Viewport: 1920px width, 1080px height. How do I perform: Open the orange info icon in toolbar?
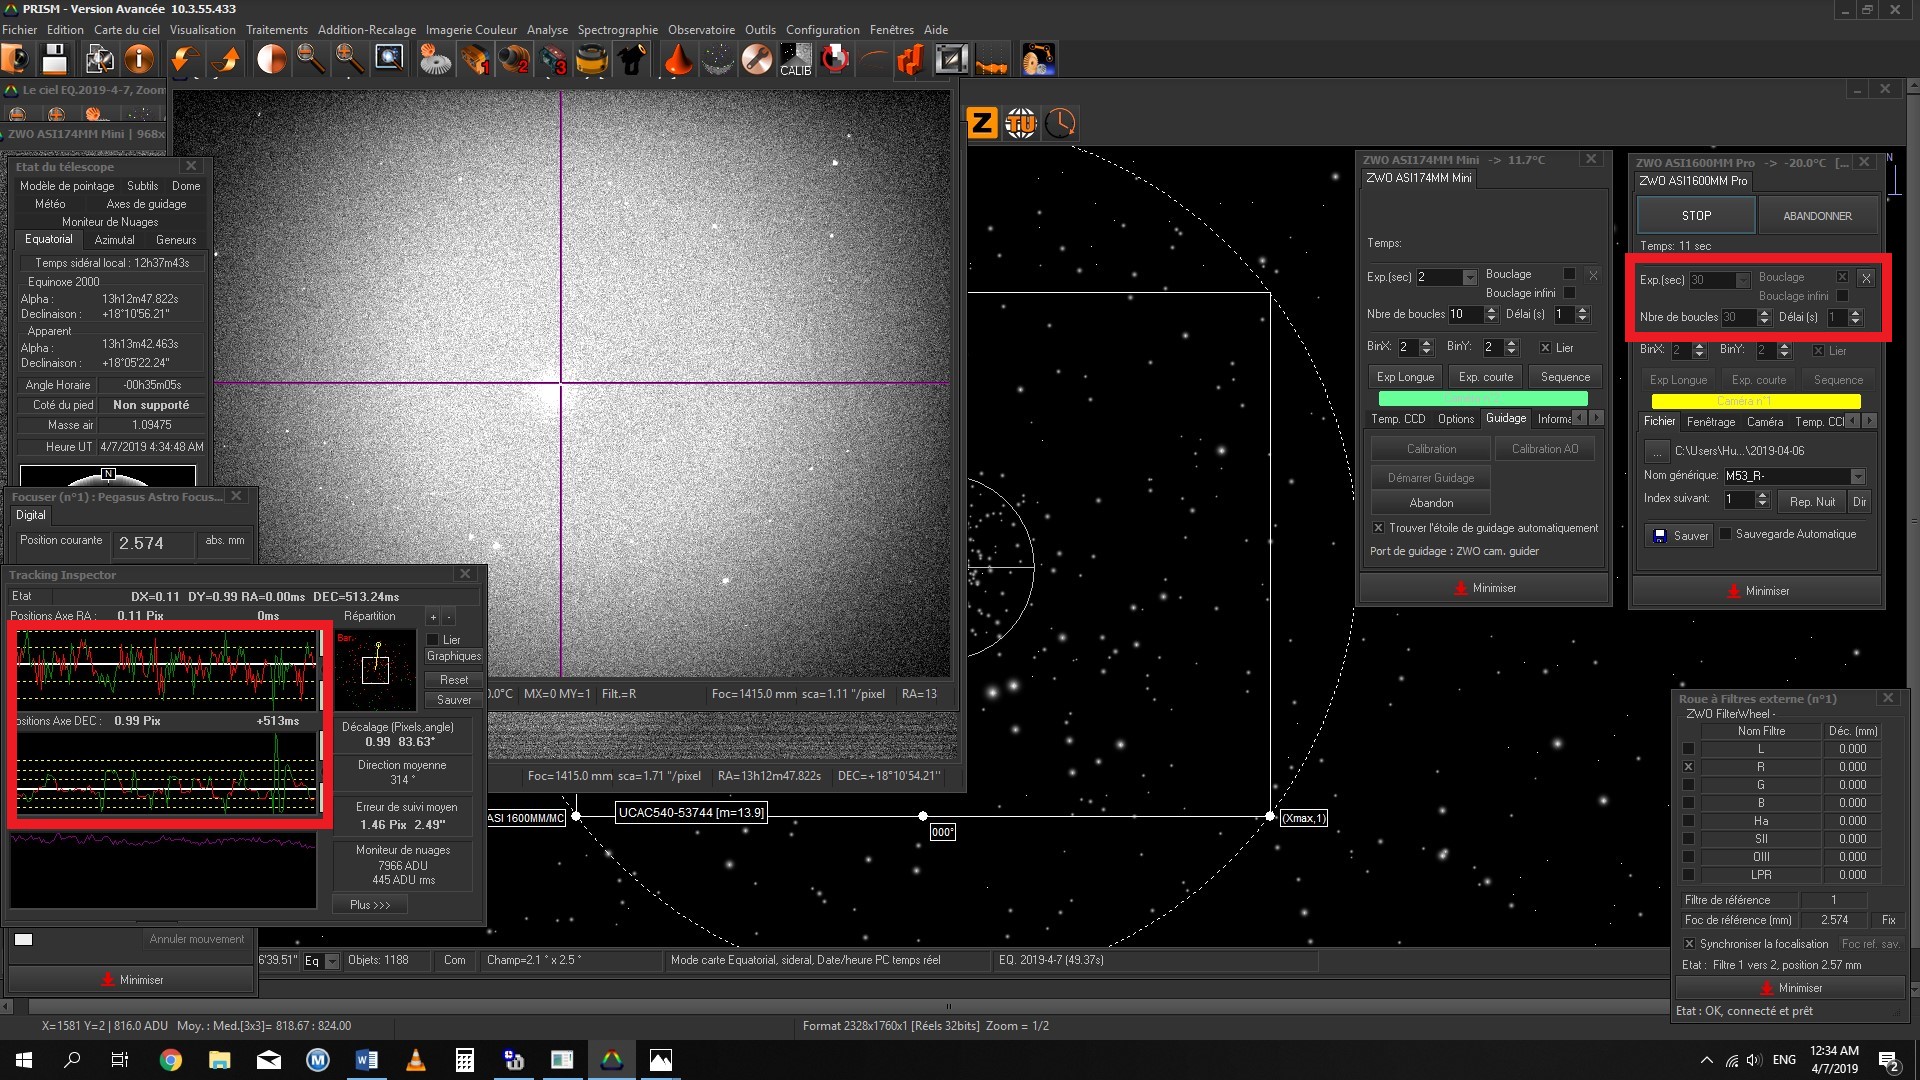tap(139, 59)
